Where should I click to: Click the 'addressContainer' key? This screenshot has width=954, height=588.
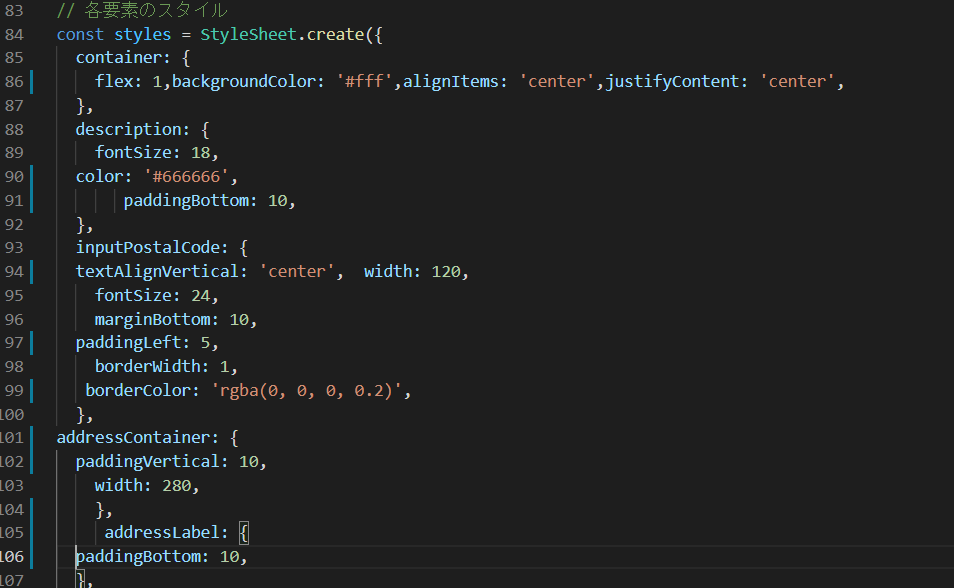coord(133,438)
